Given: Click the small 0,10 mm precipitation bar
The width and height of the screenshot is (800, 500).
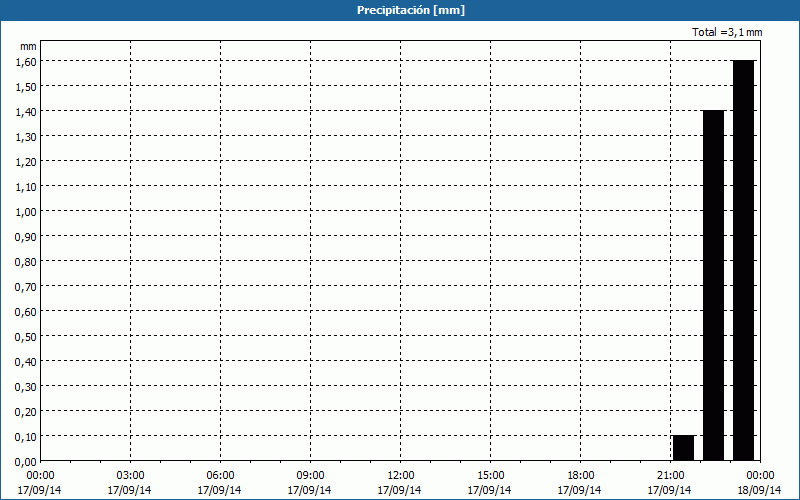Looking at the screenshot, I should click(683, 448).
